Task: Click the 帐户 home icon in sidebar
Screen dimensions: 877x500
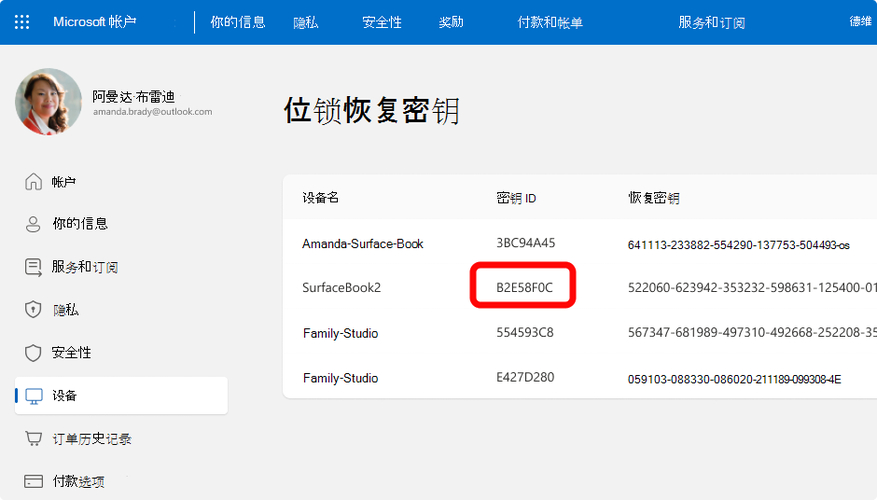Action: [x=33, y=182]
